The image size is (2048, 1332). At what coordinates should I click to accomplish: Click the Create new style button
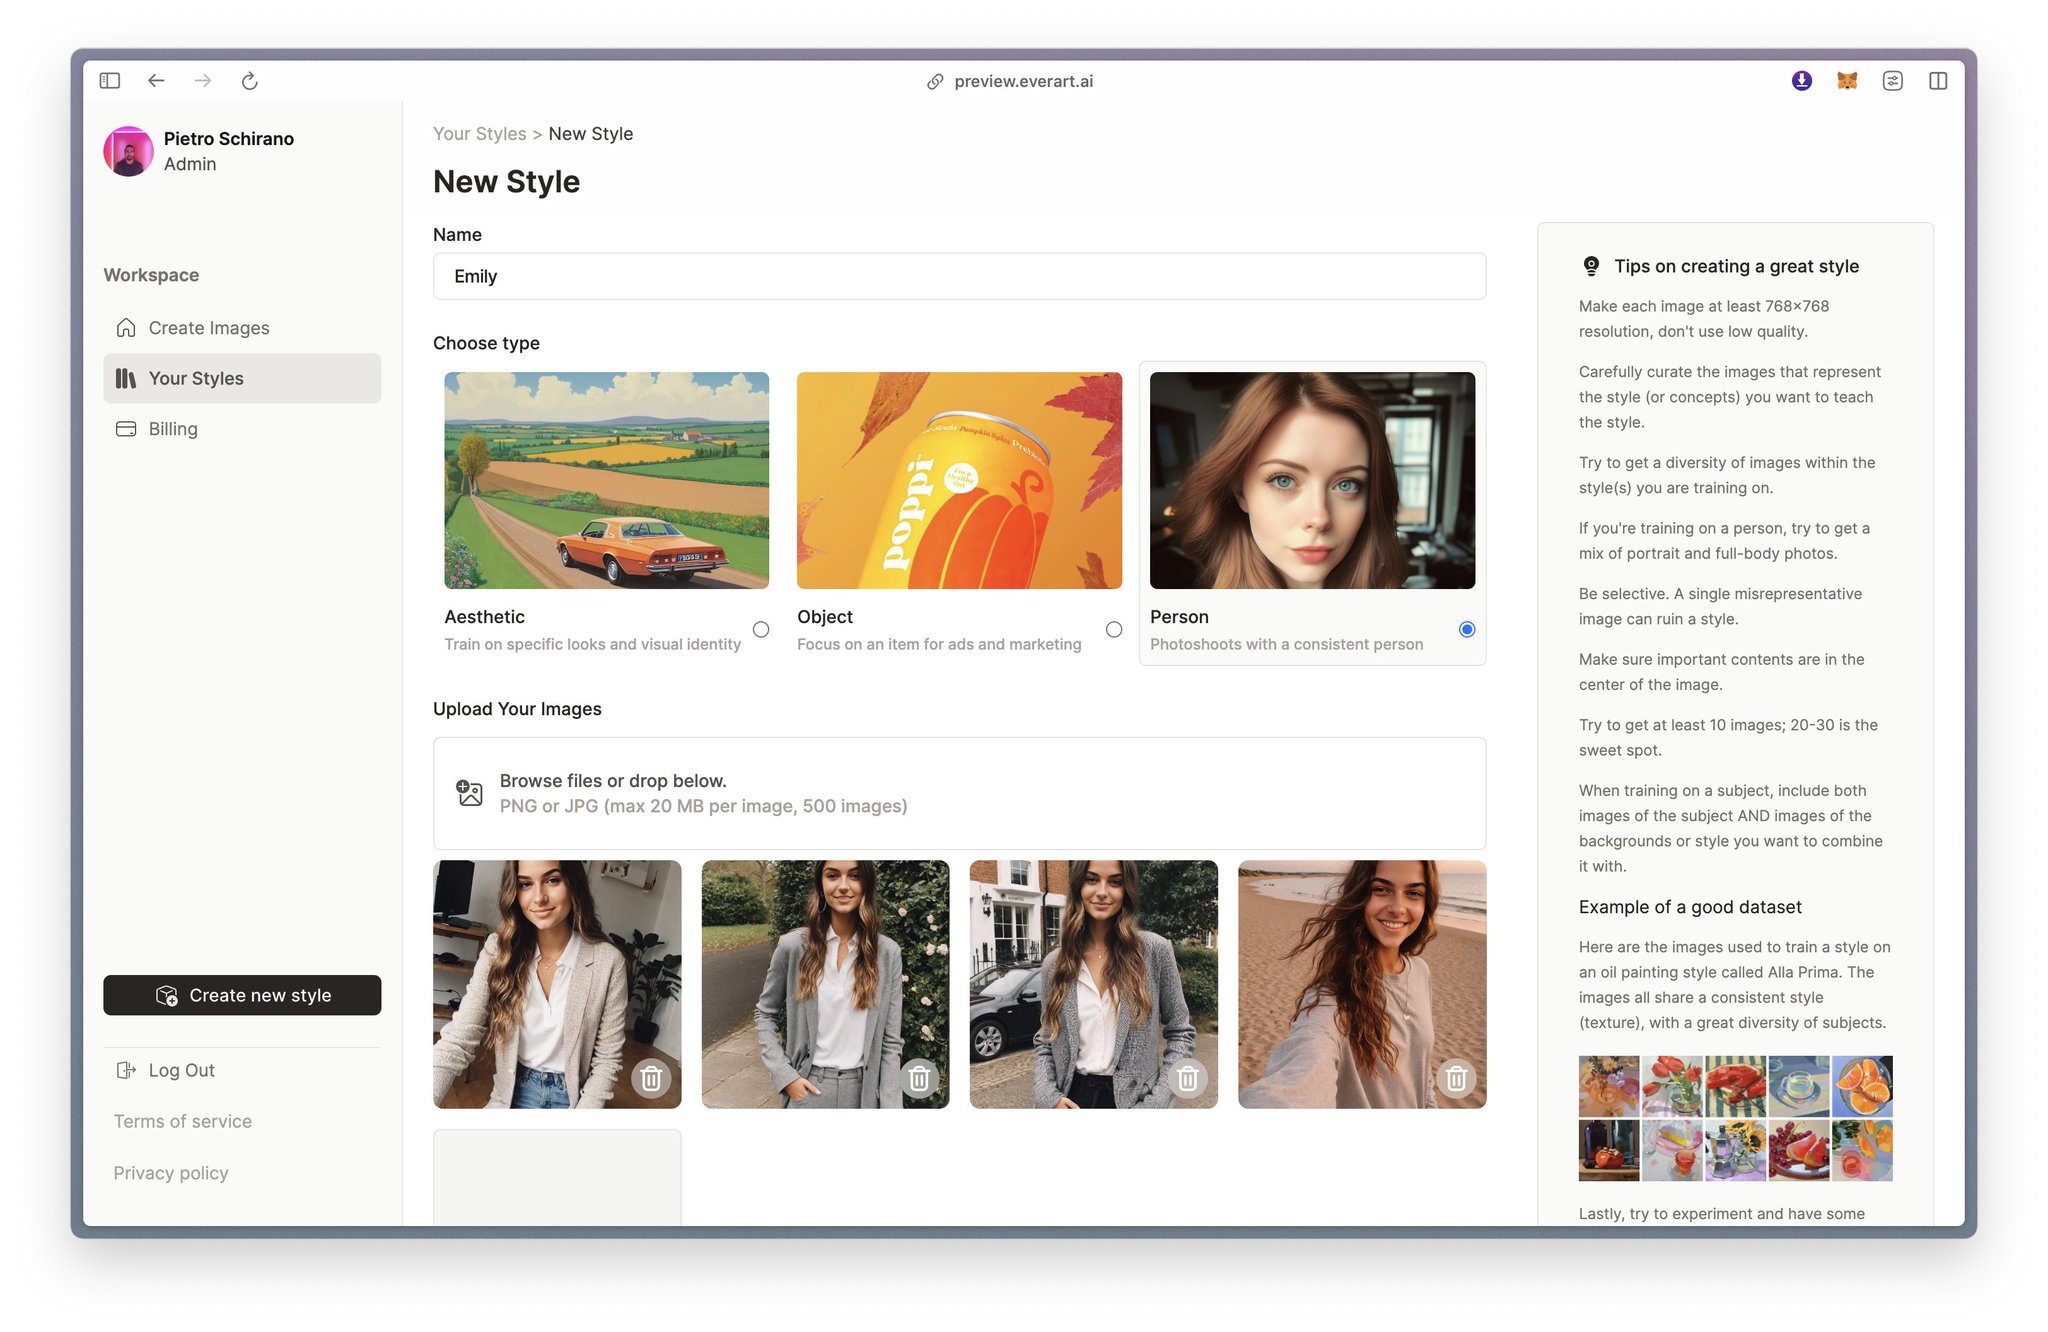coord(242,995)
